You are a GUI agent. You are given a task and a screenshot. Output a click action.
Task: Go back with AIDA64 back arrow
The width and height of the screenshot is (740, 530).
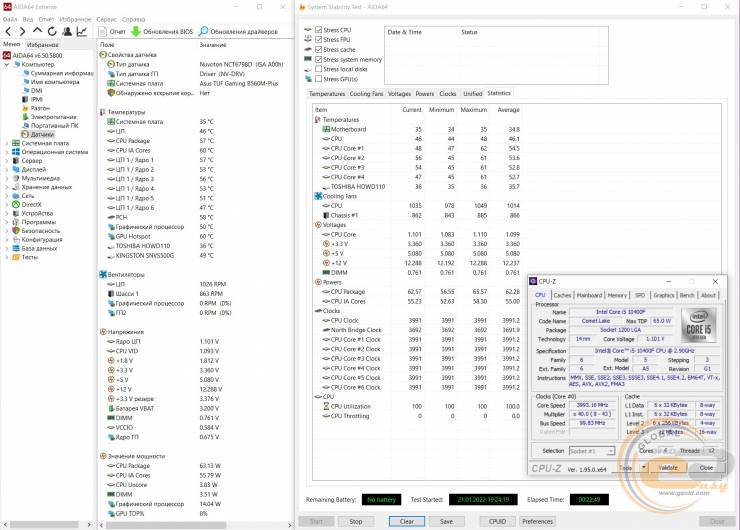click(x=8, y=32)
